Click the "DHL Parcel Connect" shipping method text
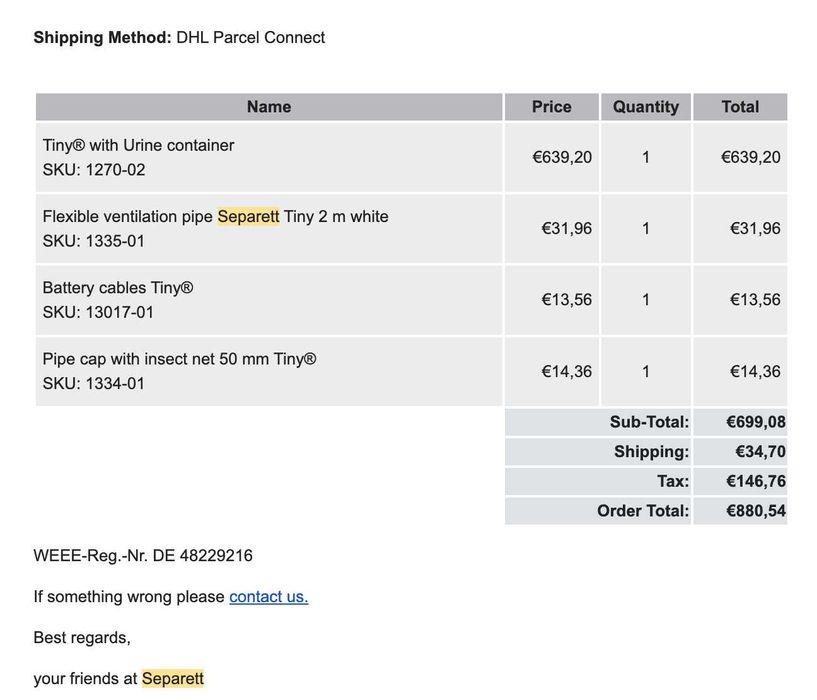Viewport: 817px width, 700px height. 250,38
